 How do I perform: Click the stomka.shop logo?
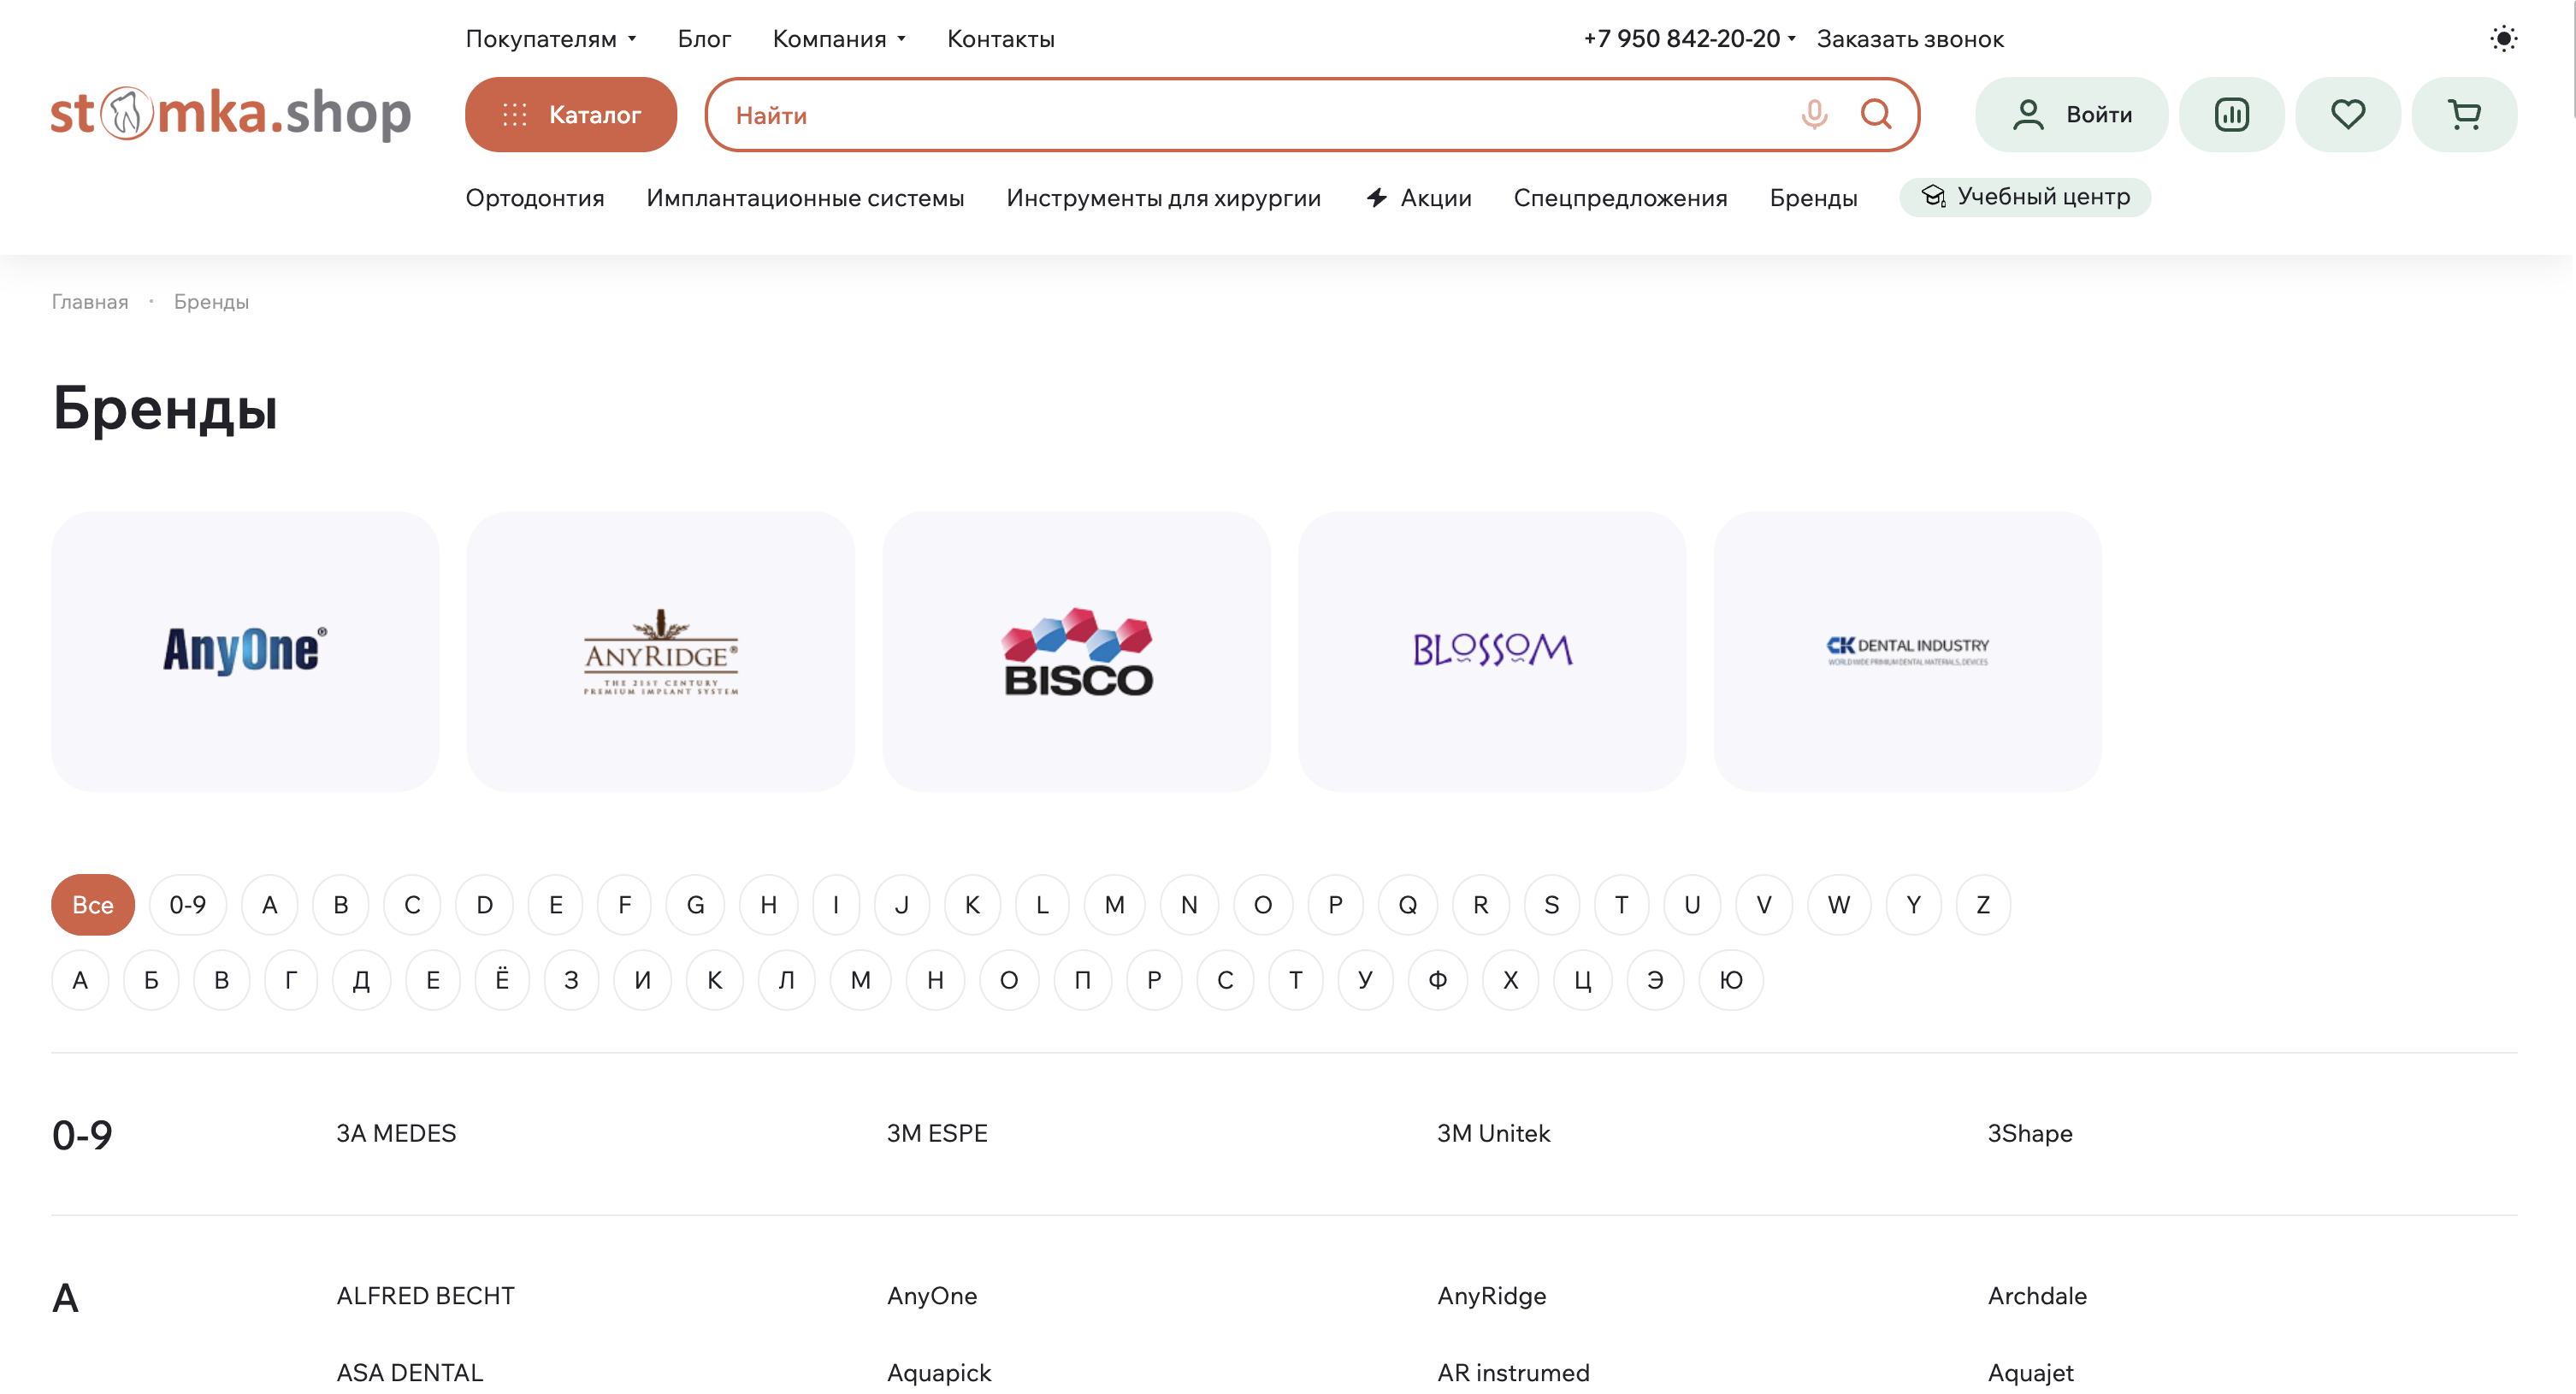[231, 113]
